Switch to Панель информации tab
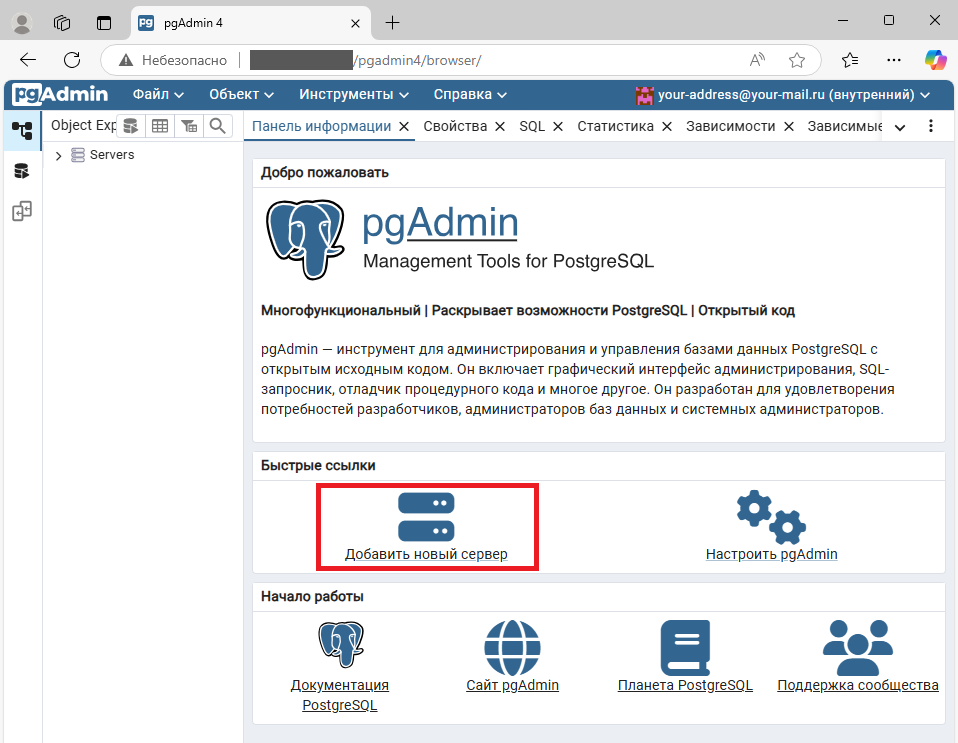This screenshot has width=958, height=743. (321, 126)
